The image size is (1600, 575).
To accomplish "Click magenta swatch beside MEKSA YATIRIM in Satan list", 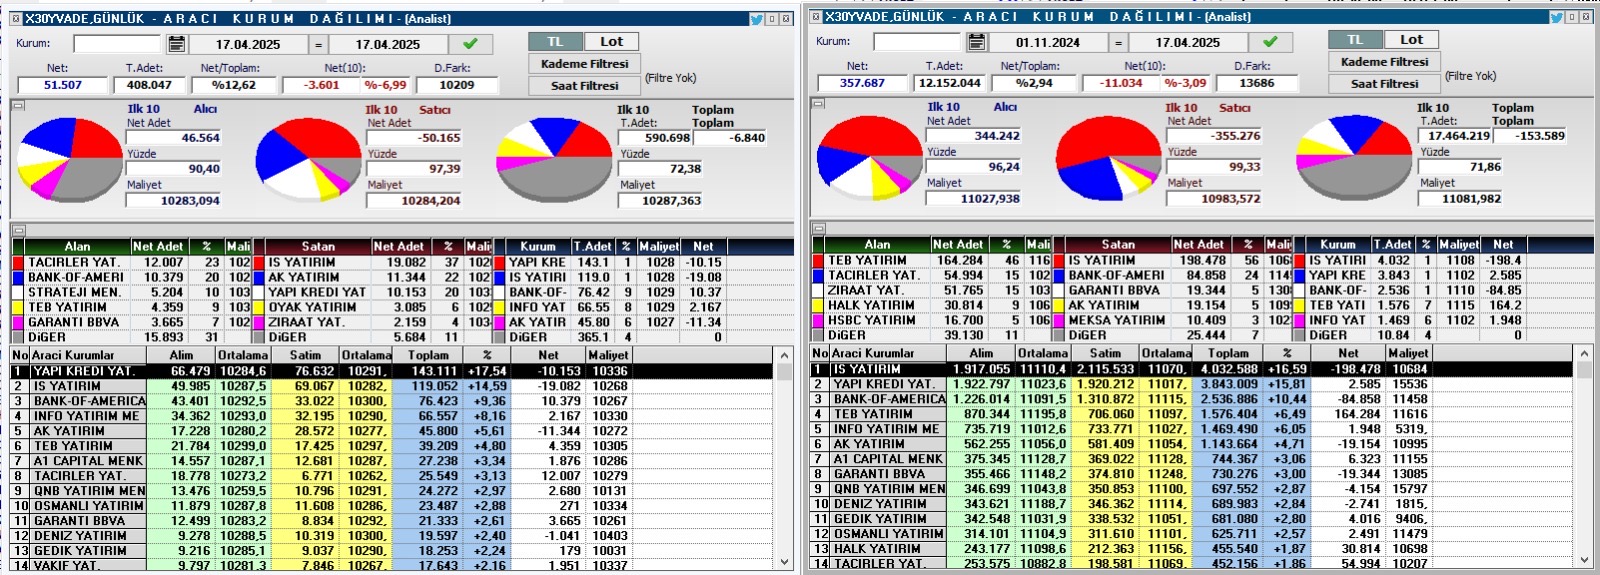I will (1059, 320).
